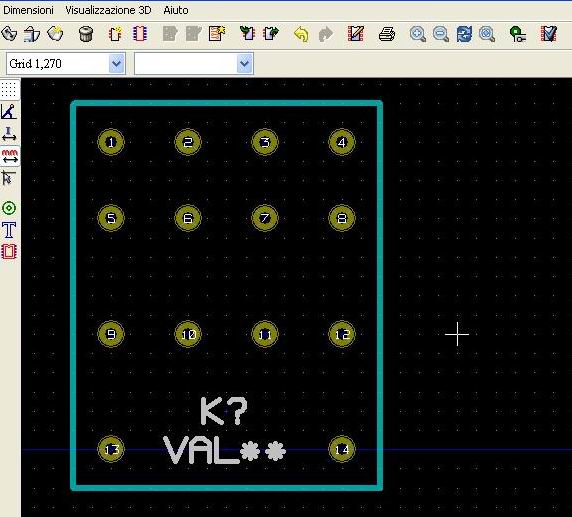The width and height of the screenshot is (572, 517).
Task: Click the redraw view icon
Action: (464, 34)
